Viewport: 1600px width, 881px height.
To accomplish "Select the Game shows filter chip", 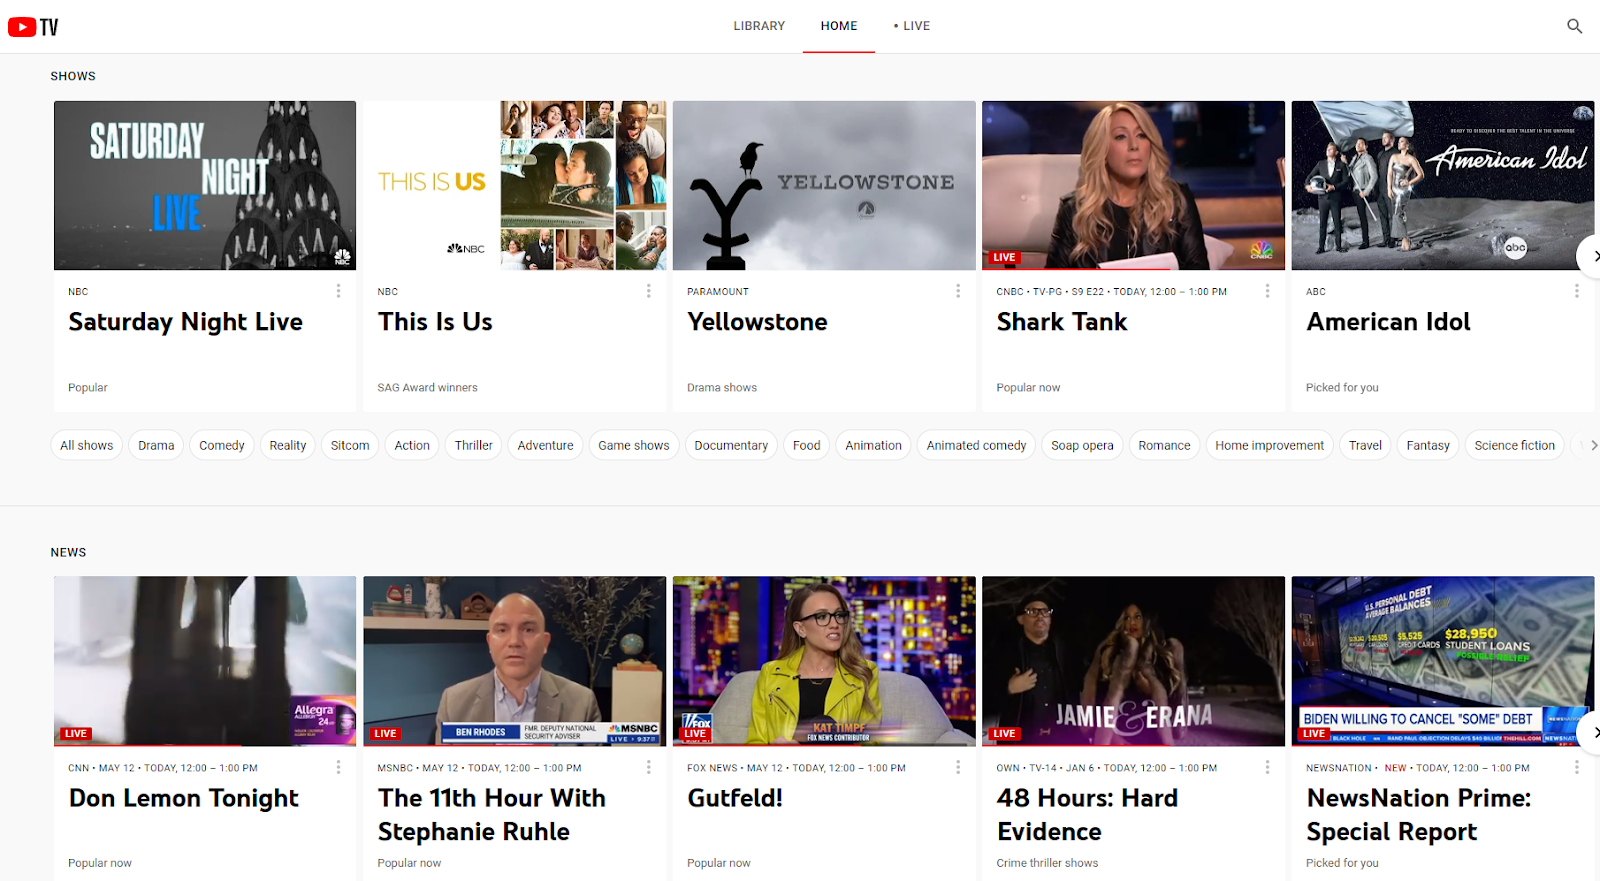I will 634,445.
